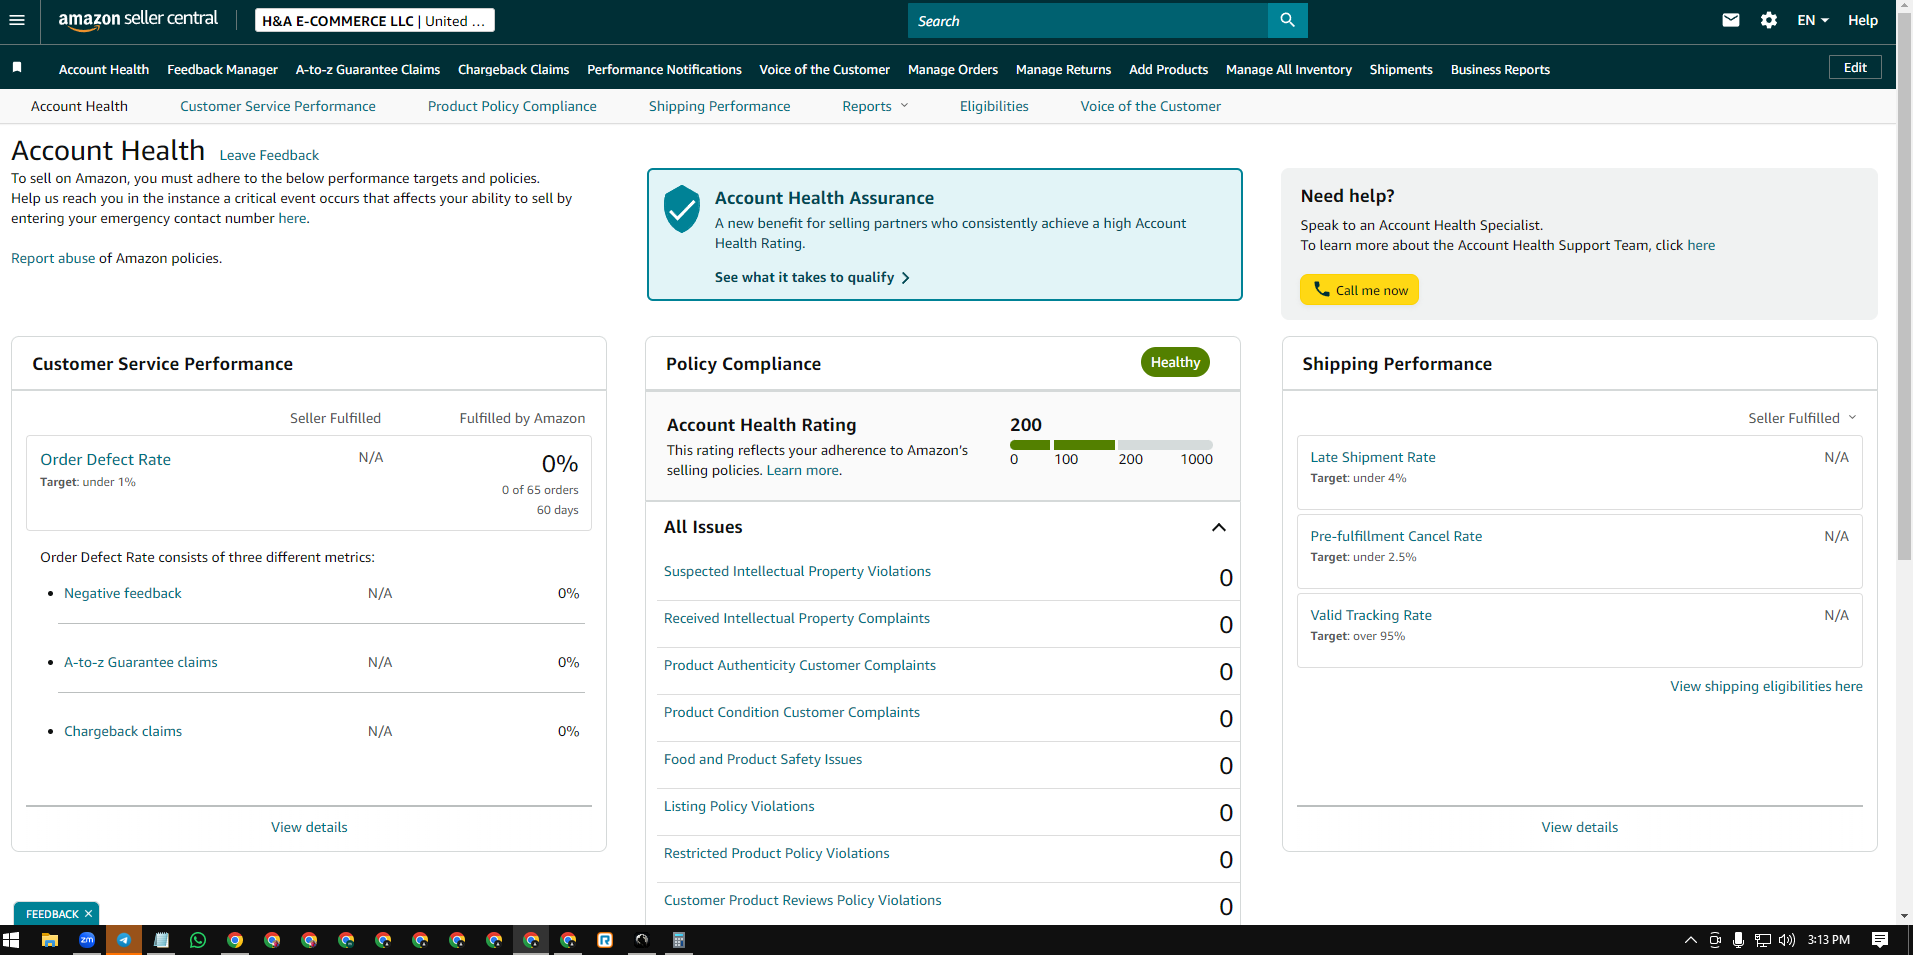1913x955 pixels.
Task: Expand the Reports dropdown menu
Action: point(875,106)
